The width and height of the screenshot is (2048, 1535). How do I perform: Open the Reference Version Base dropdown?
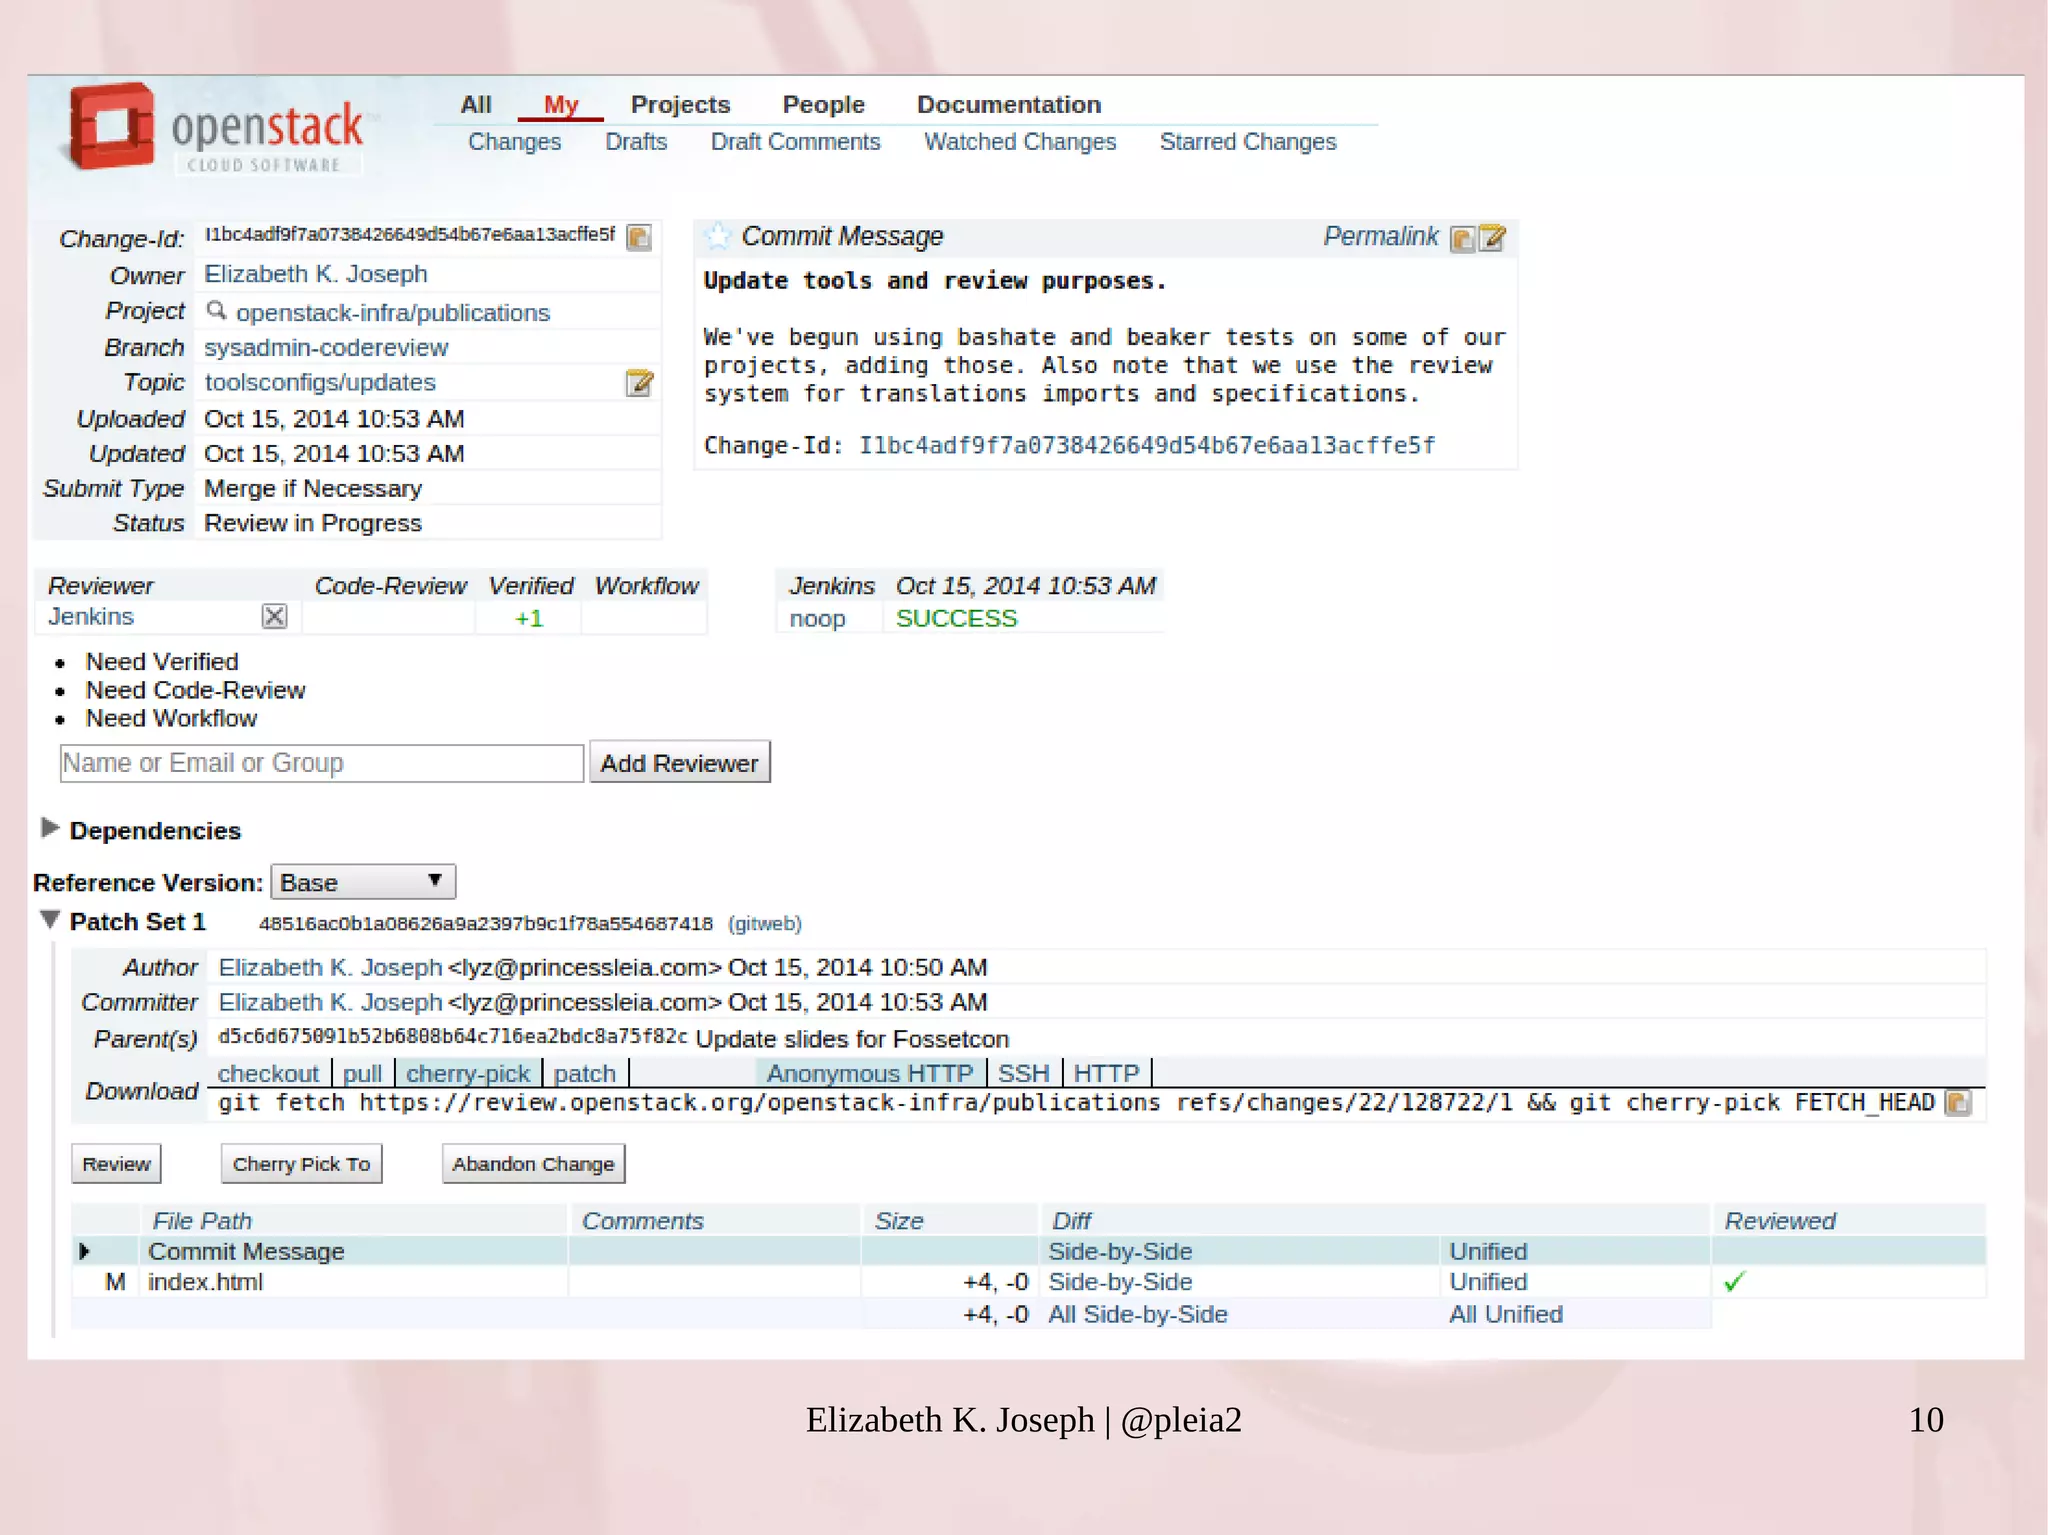tap(362, 882)
